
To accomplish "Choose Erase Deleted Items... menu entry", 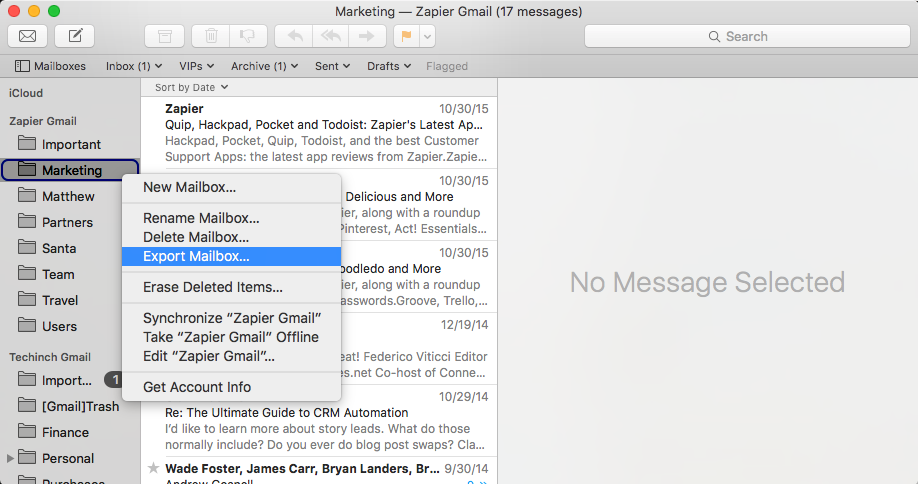I will 231,287.
